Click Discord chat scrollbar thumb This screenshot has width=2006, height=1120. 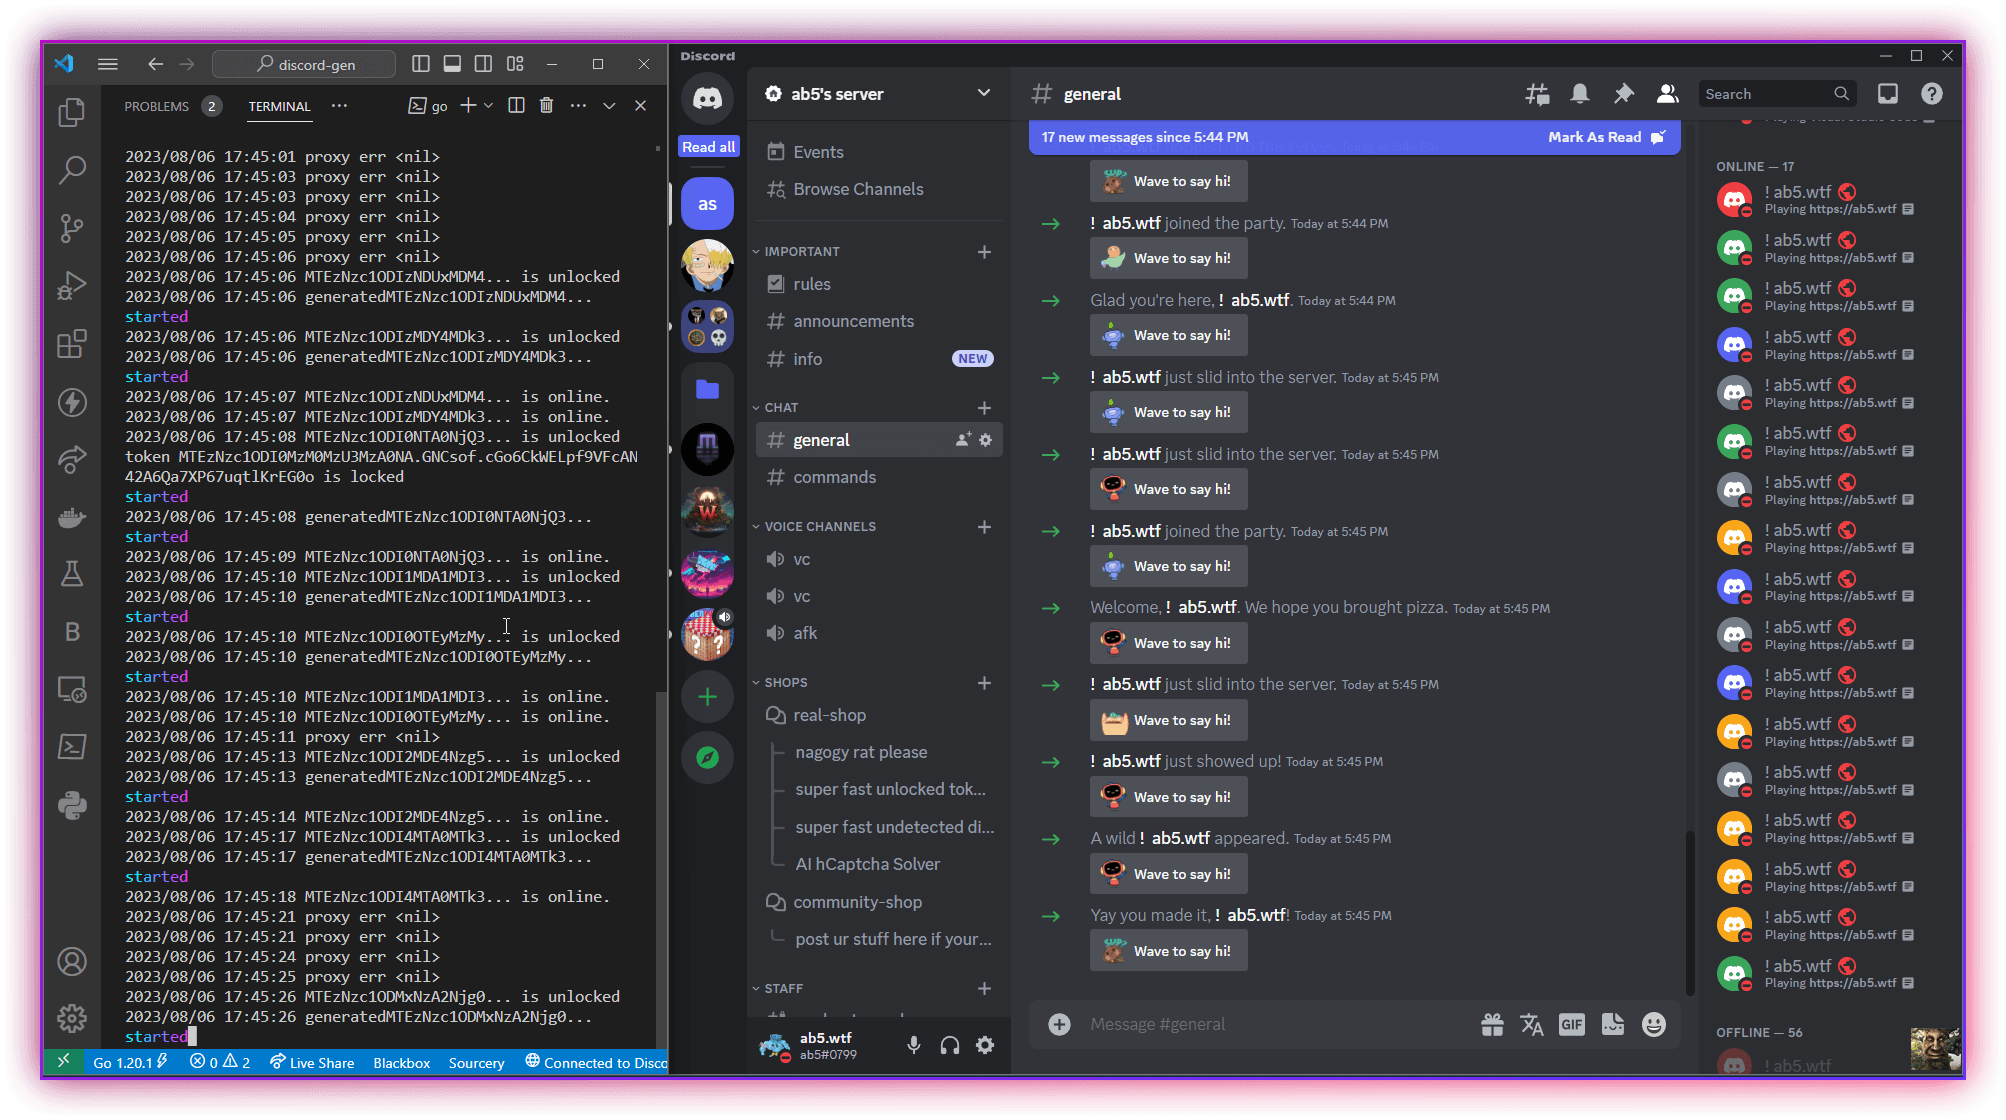[1689, 912]
